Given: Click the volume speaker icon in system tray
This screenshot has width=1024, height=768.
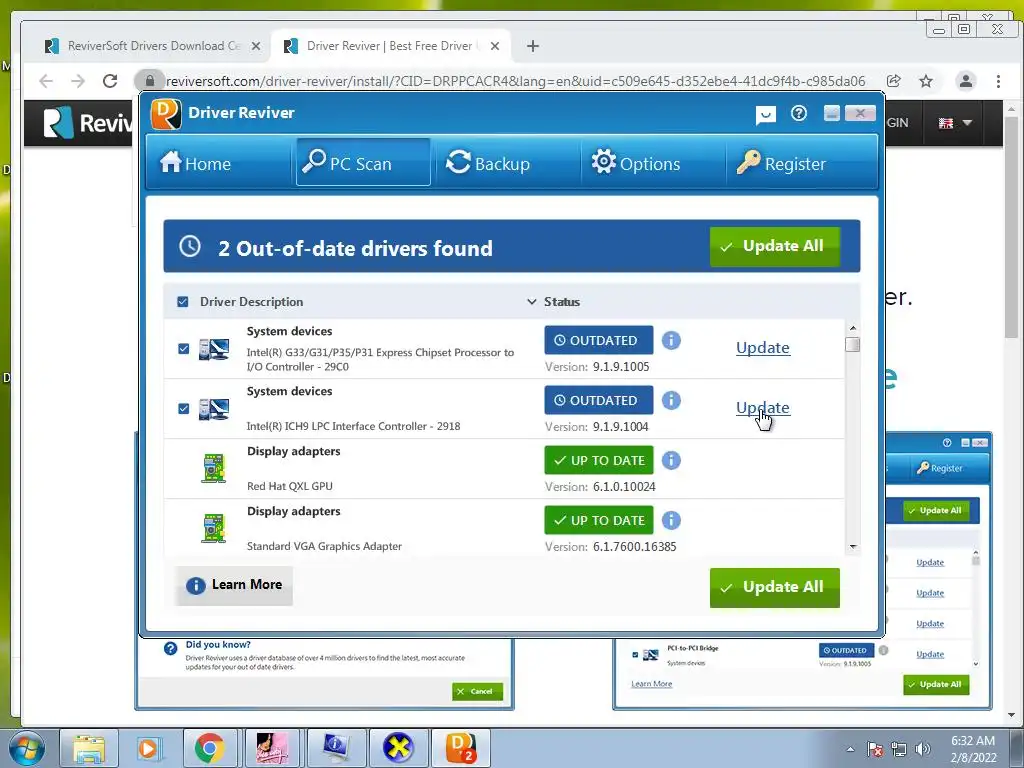Looking at the screenshot, I should click(922, 749).
